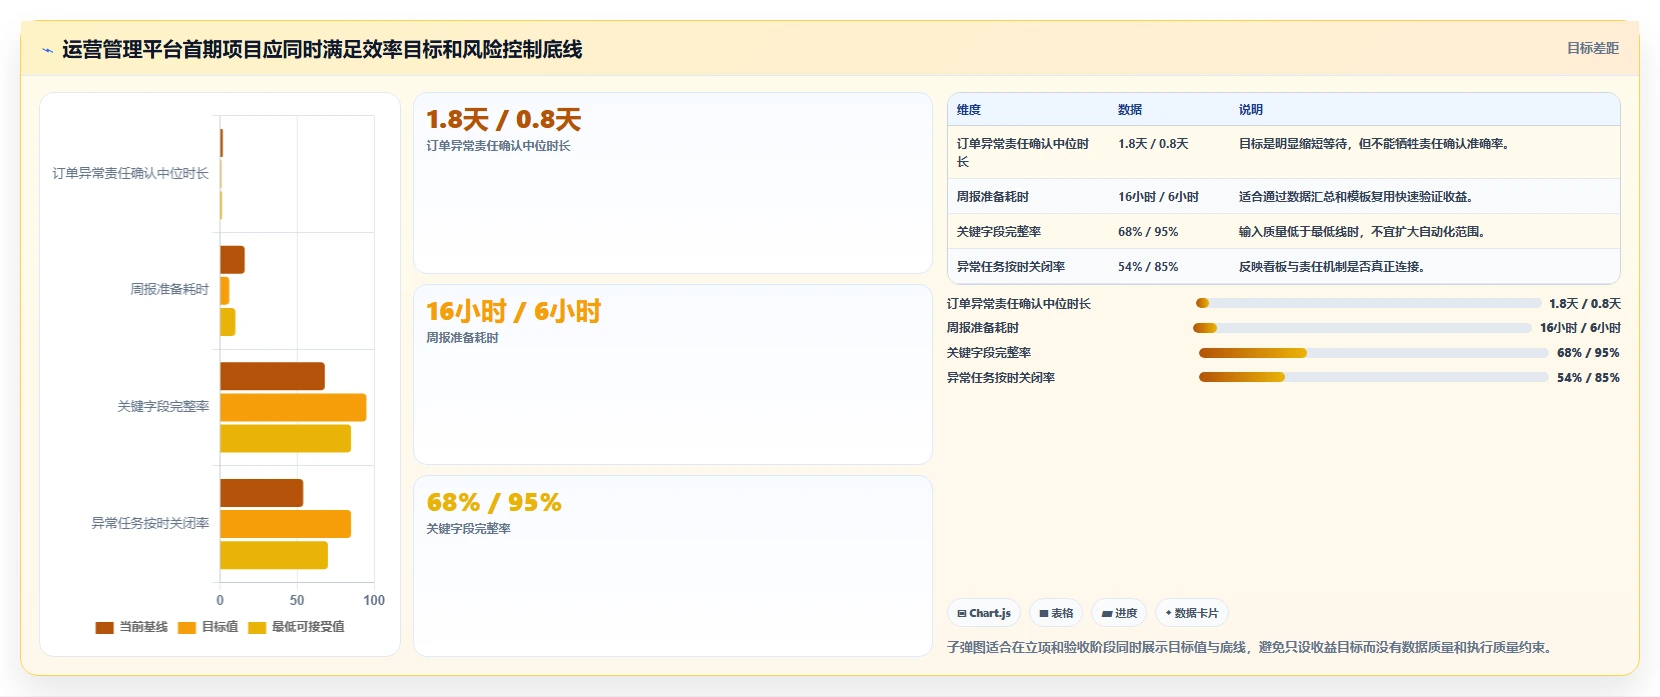Click chart y-axis label 订单异常责任确认中位时长
Viewport: 1660px width, 697px height.
point(131,174)
